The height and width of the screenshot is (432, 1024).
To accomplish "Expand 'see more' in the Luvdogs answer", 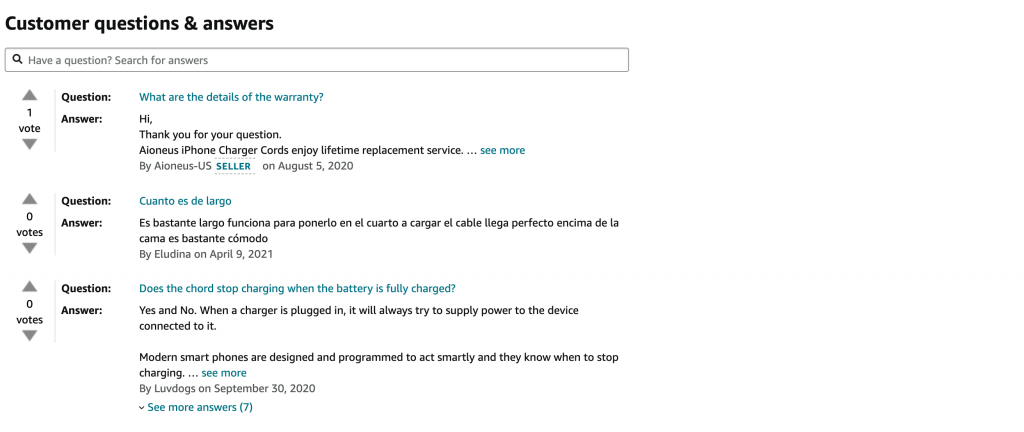I will point(224,373).
